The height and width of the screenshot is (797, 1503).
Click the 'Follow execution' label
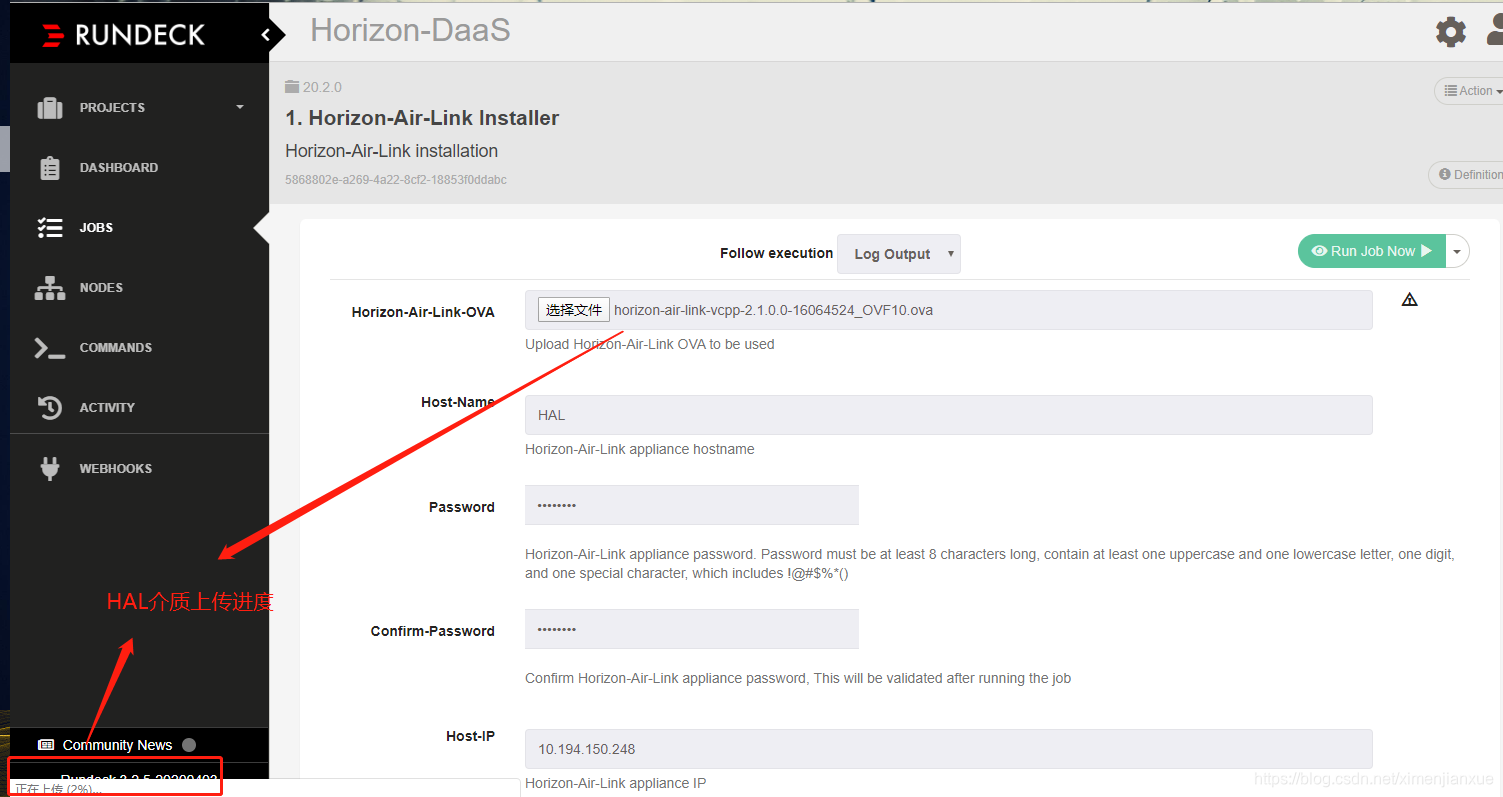776,253
